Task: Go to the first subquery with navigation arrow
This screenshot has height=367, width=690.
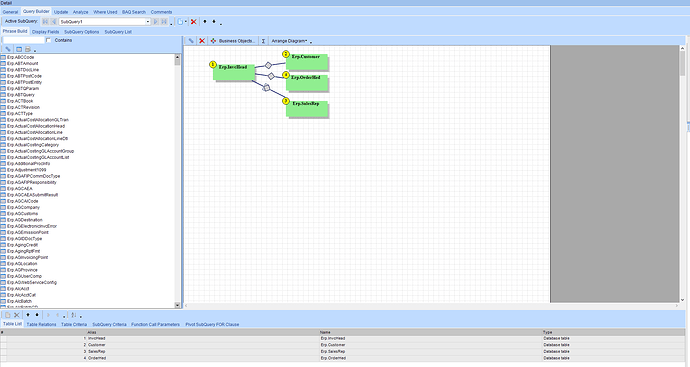Action: click(x=45, y=22)
